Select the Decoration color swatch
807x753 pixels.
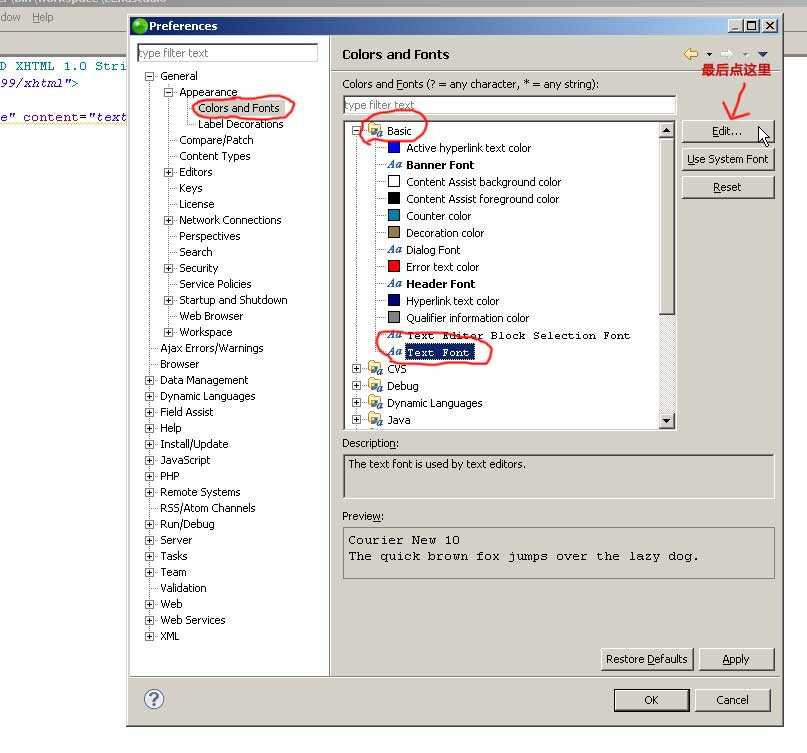pos(394,233)
